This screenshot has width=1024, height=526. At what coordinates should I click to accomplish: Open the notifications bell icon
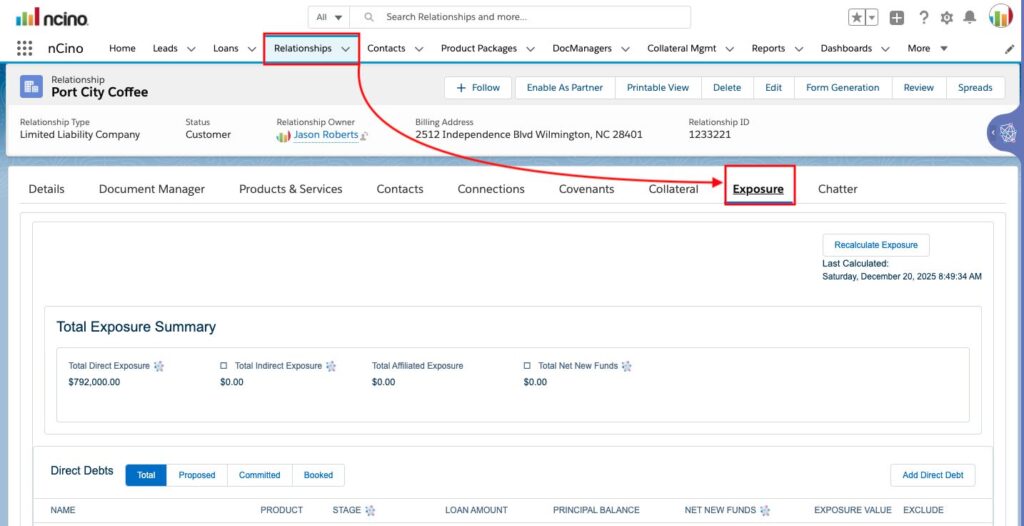(970, 18)
